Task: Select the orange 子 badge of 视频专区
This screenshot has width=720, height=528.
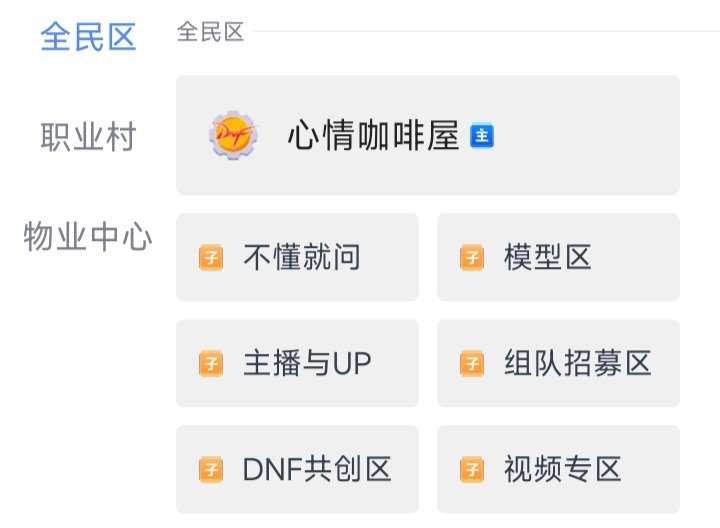Action: pos(472,470)
